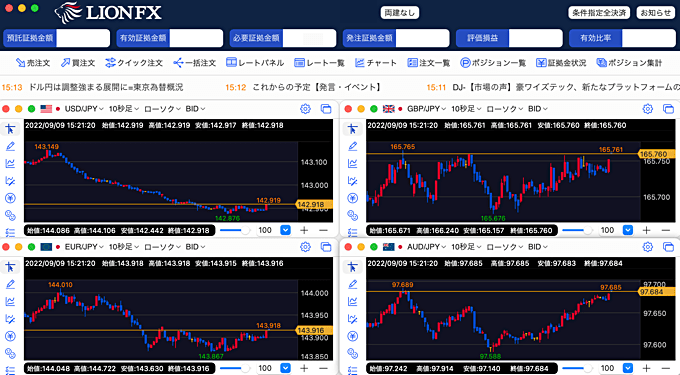The image size is (680, 375).
Task: Open ローソク chart type dropdown in EUR/JPY chart
Action: [162, 247]
